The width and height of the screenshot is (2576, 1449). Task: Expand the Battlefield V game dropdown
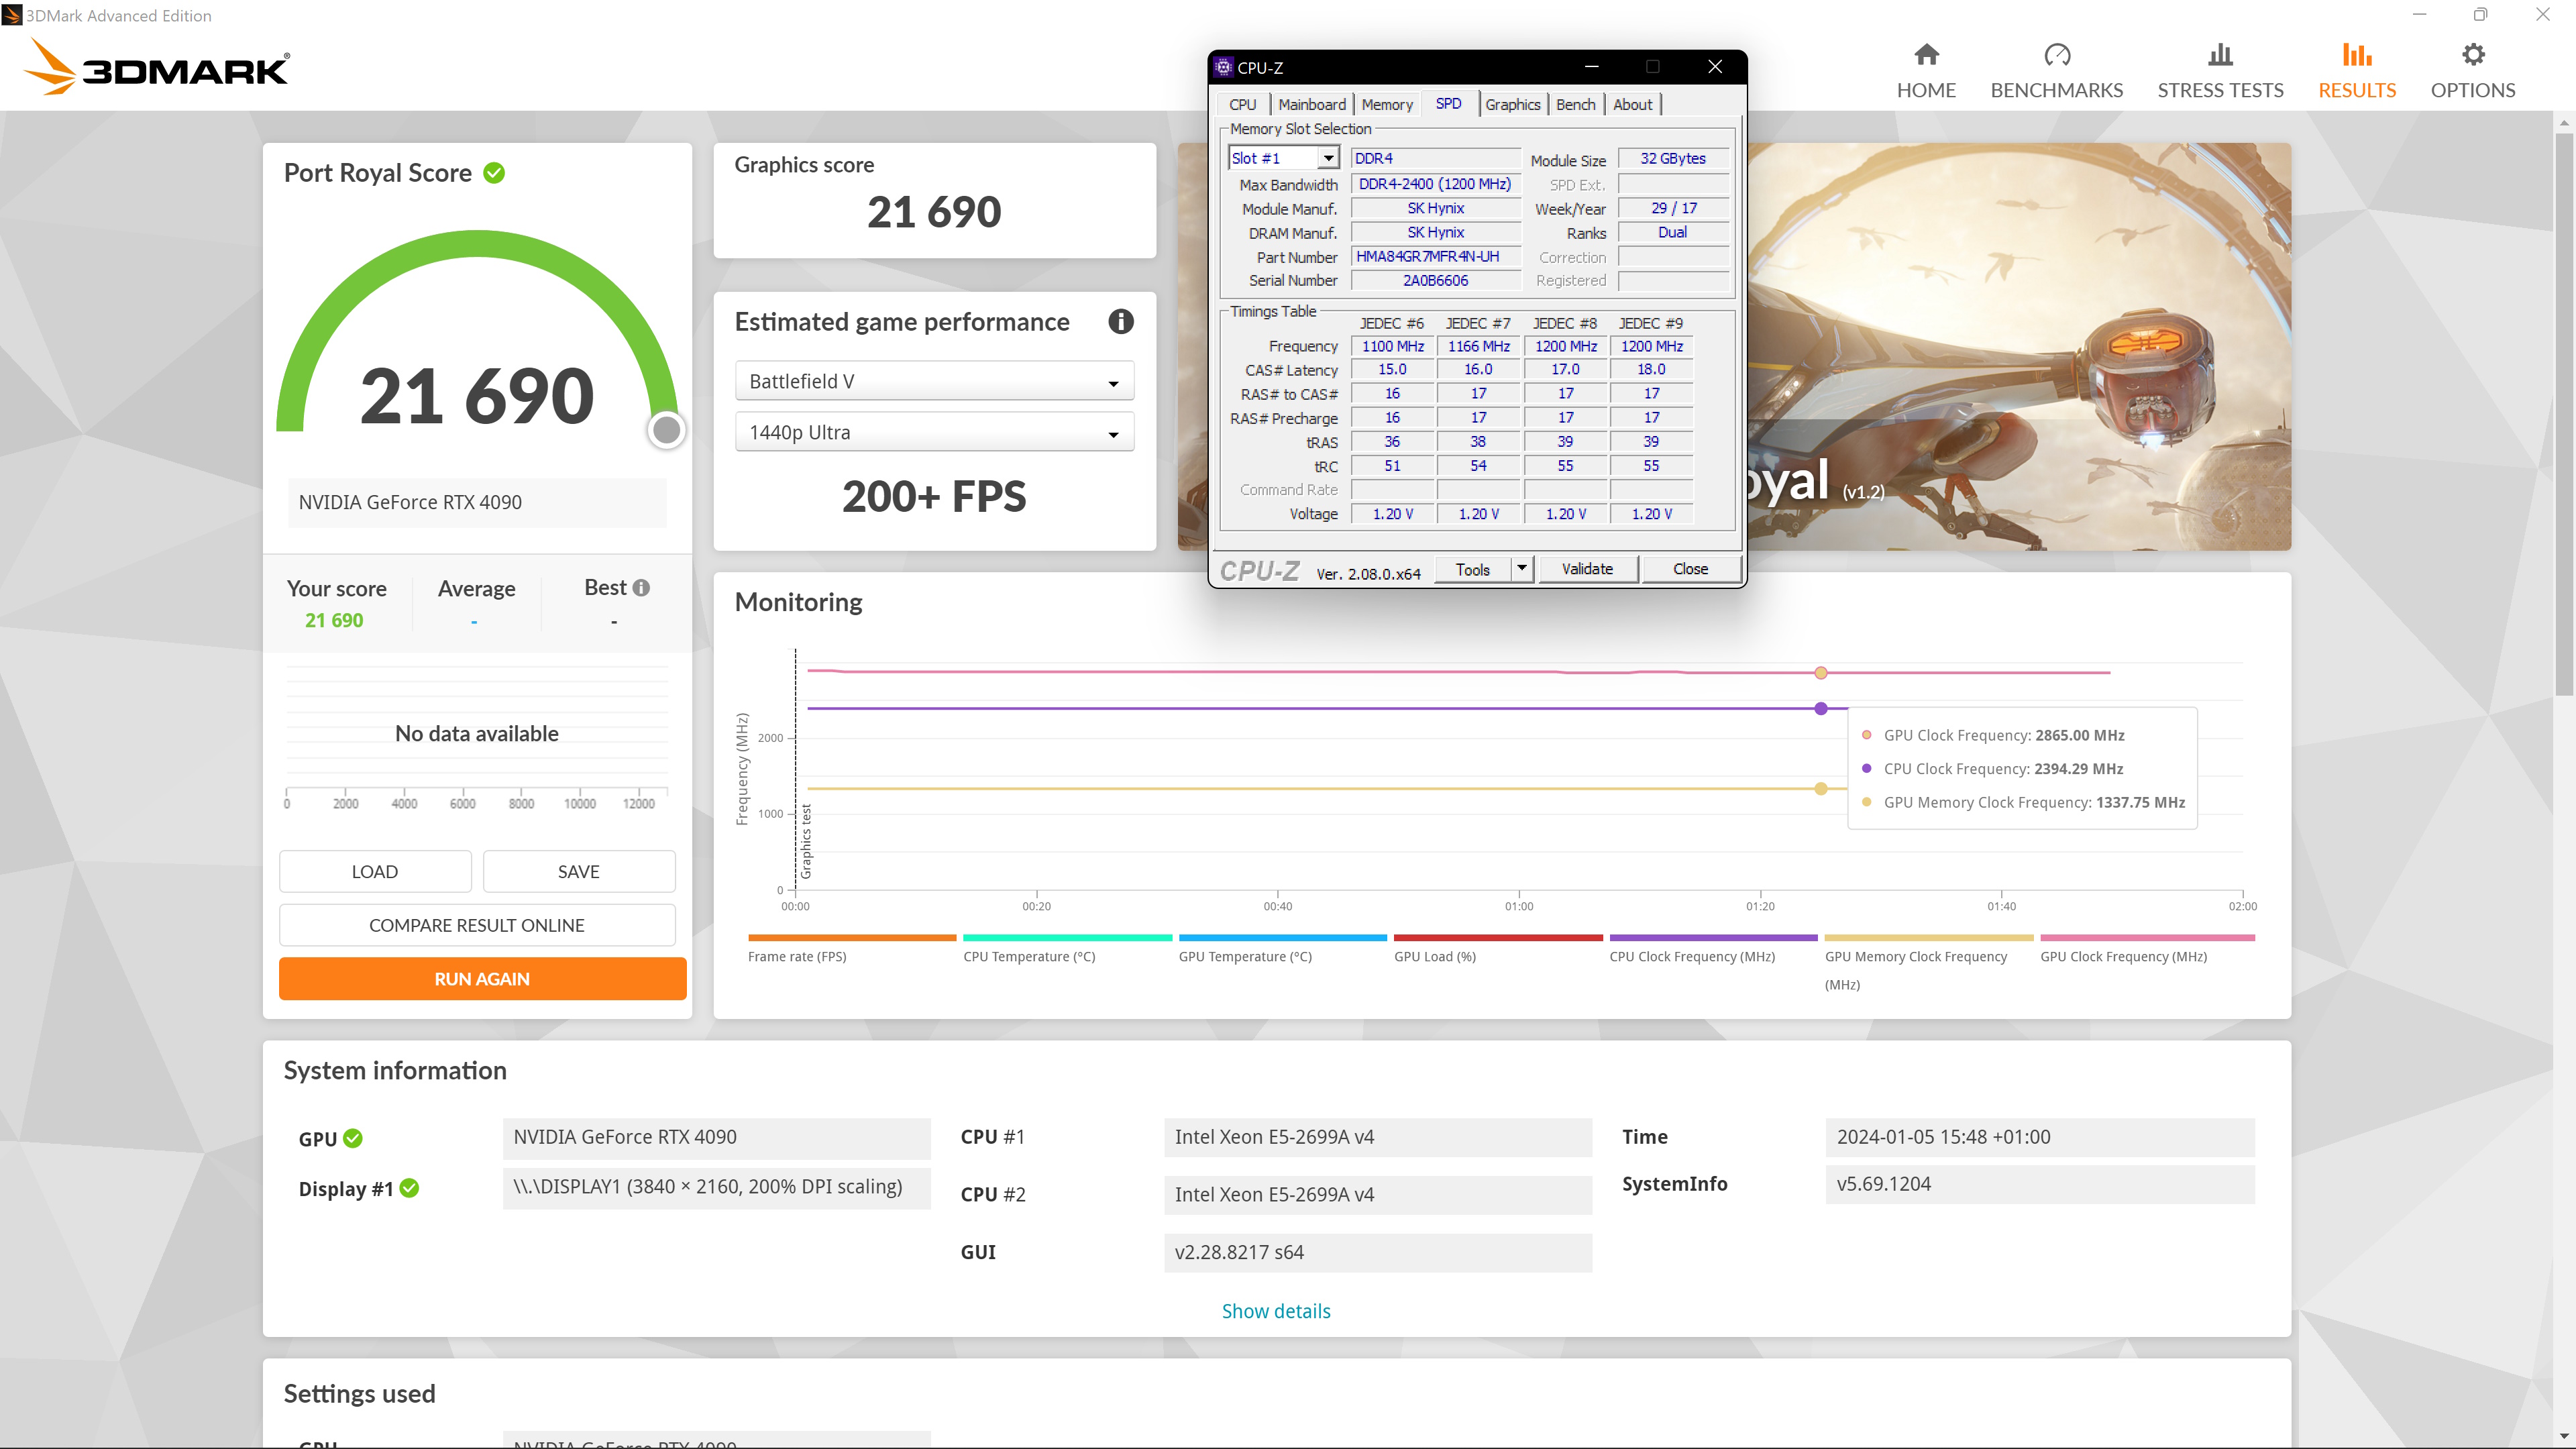tap(934, 381)
